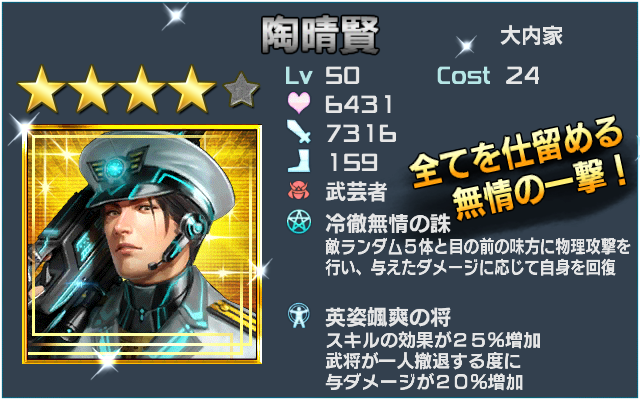640x400 pixels.
Task: Open the character portrait thumbnail
Action: 142,244
